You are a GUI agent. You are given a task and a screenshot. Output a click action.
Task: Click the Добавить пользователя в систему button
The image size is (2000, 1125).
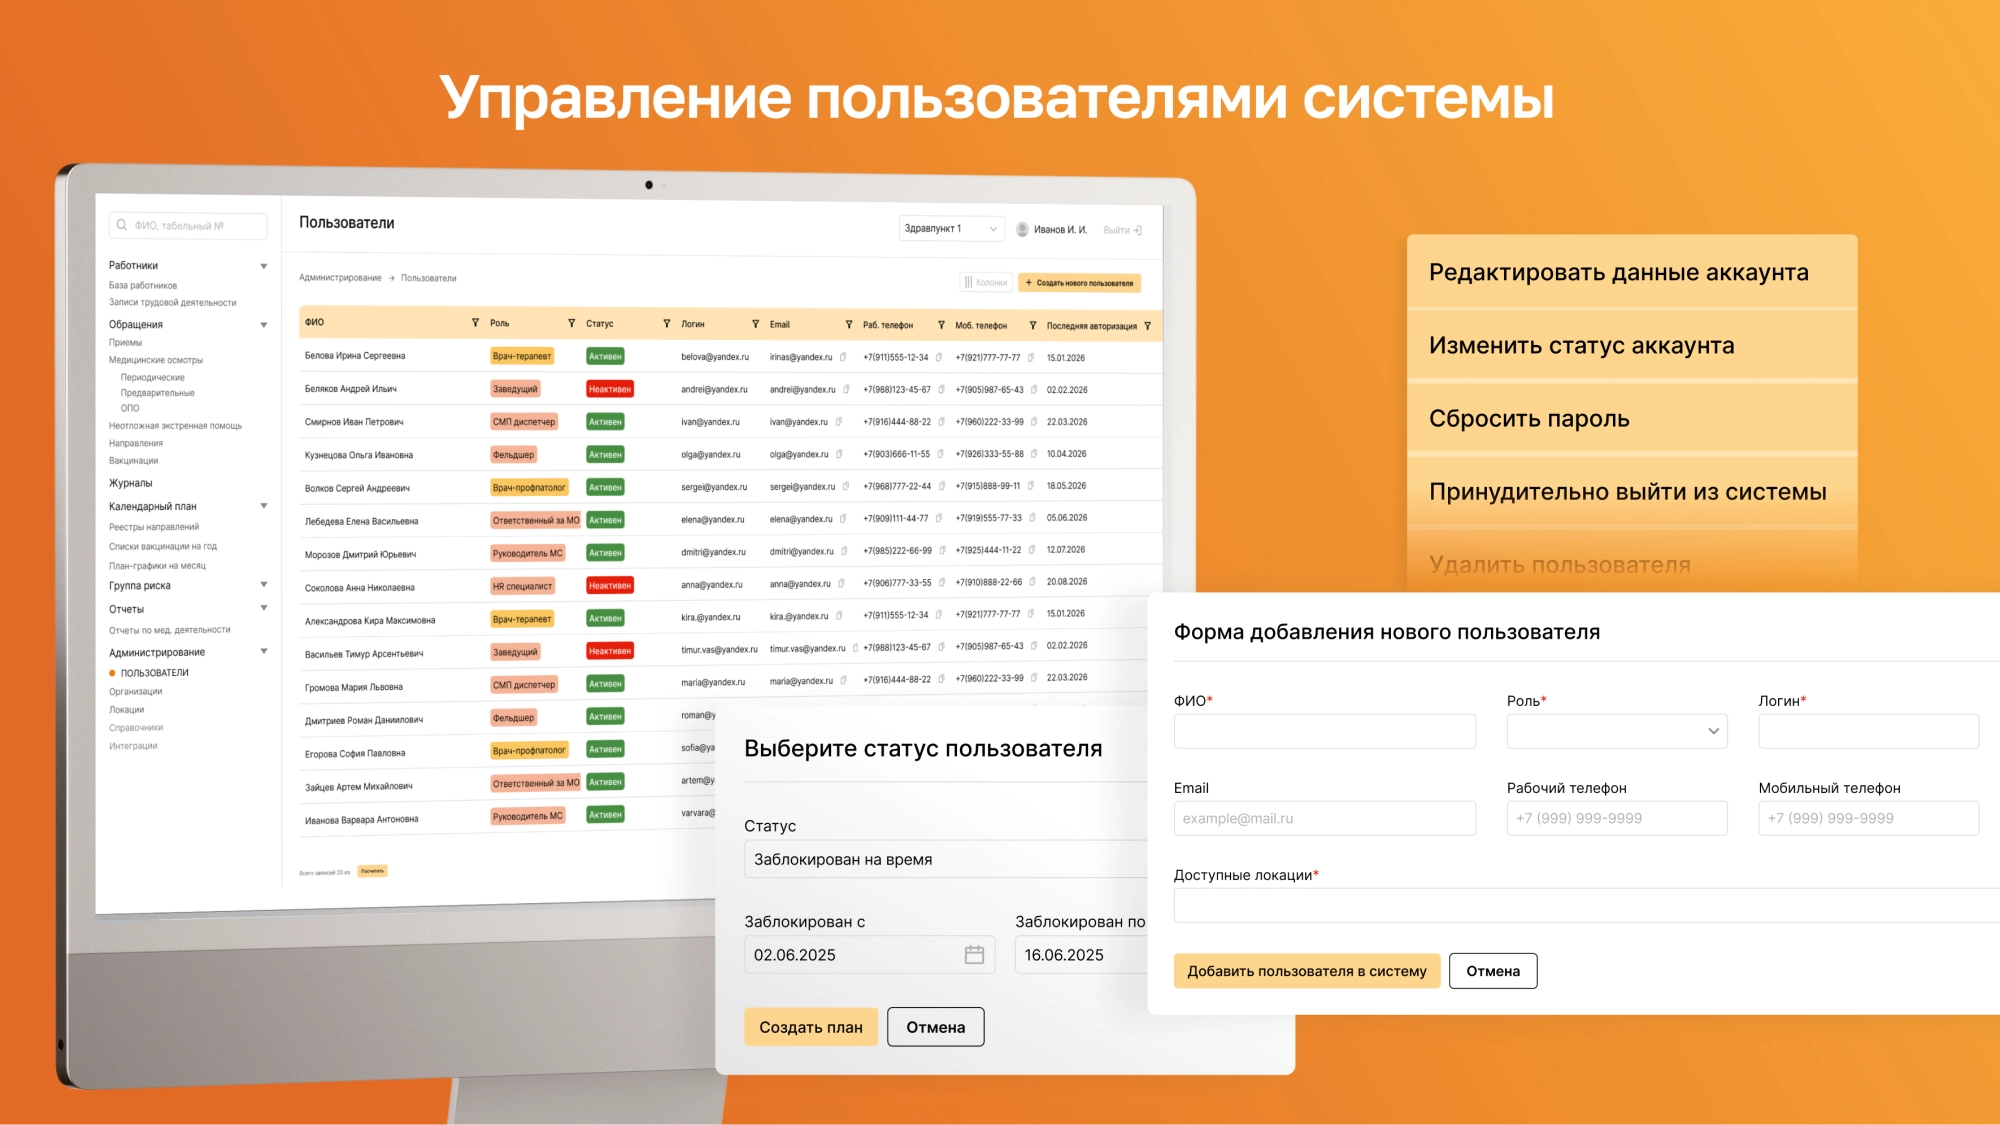[x=1307, y=970]
